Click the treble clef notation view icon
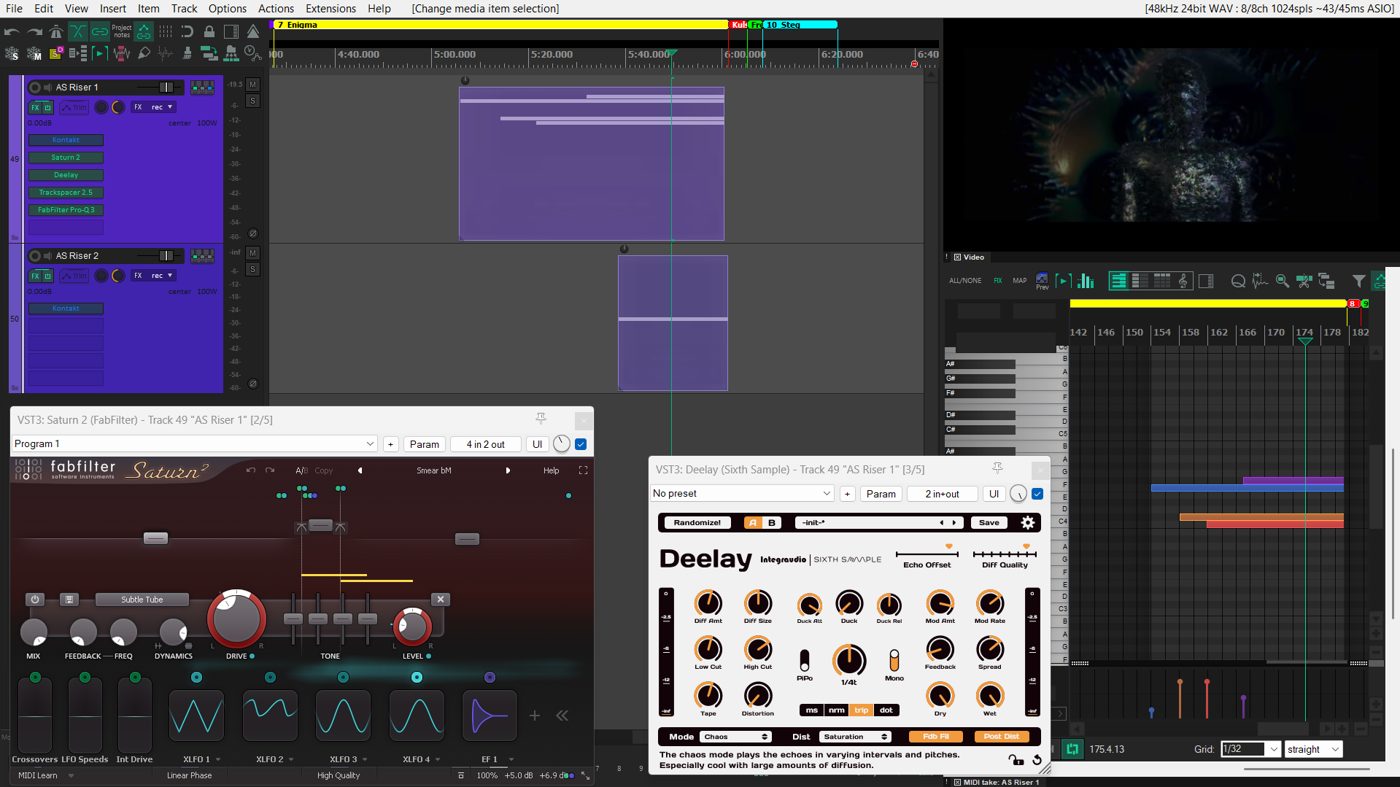Viewport: 1400px width, 787px height. pyautogui.click(x=1183, y=281)
